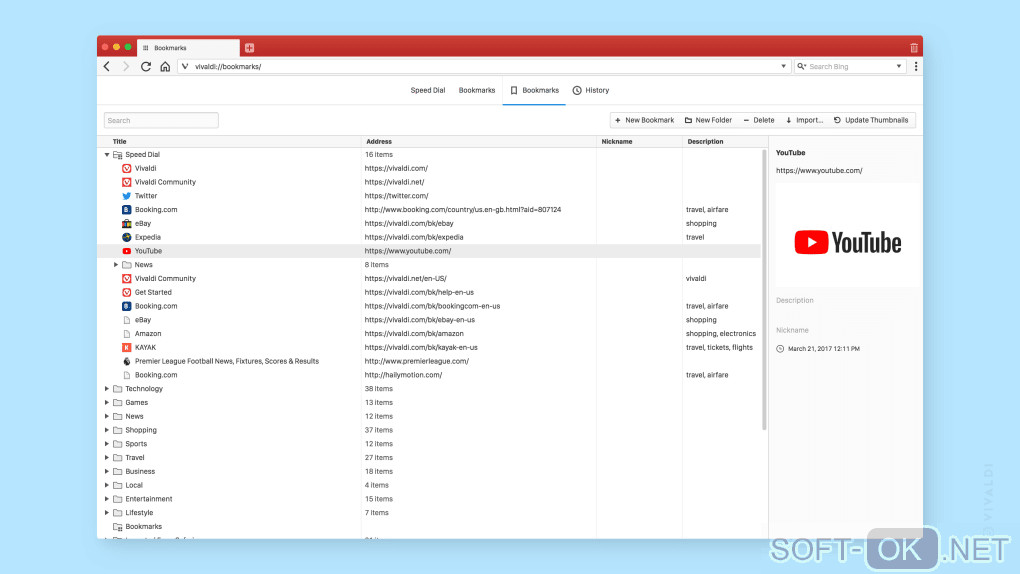
Task: Select the Business folder row
Action: 429,471
